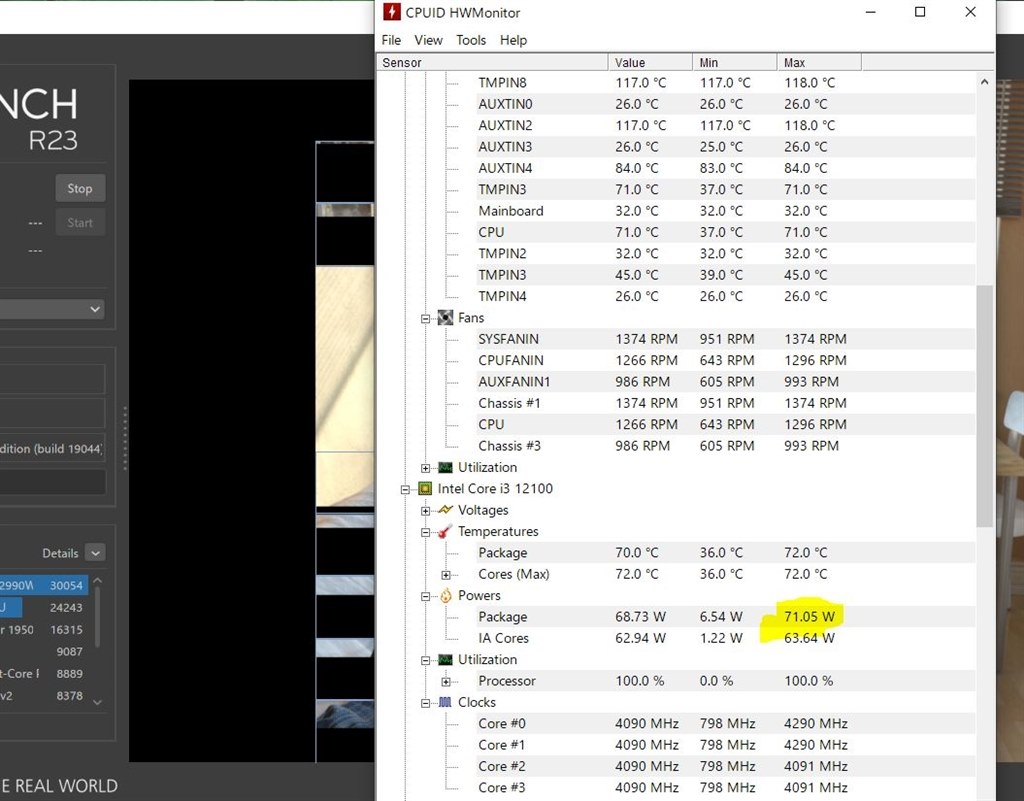This screenshot has height=801, width=1024.
Task: Select the Chassis #3 fan row
Action: pyautogui.click(x=726, y=446)
